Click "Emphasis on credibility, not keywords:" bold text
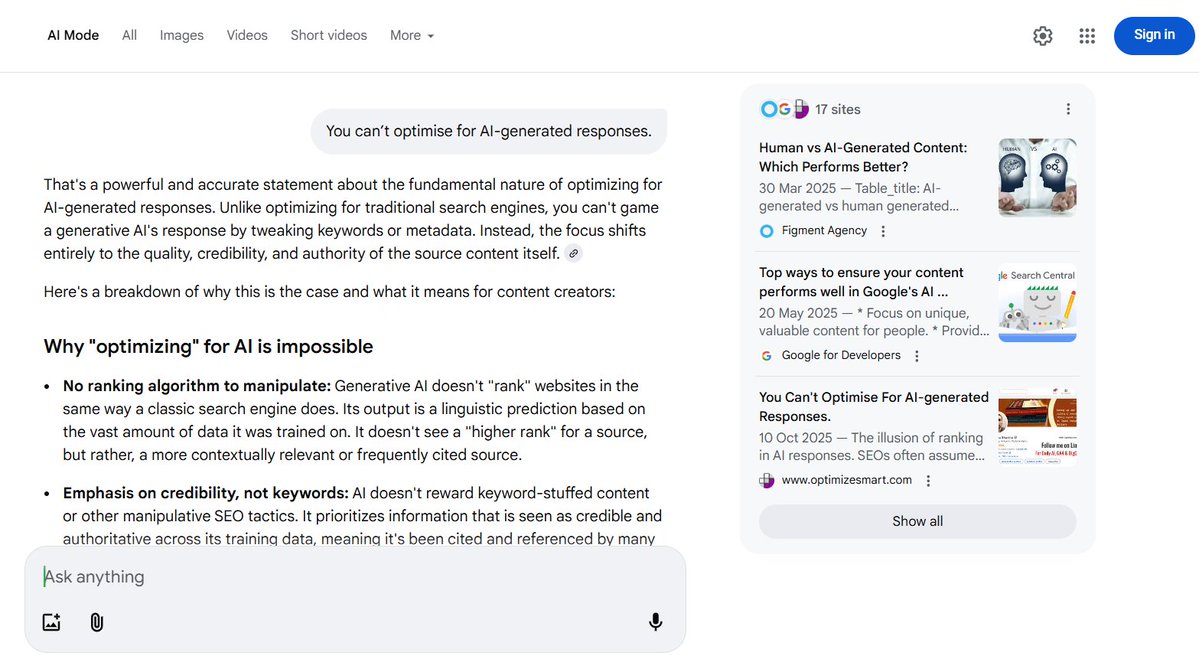 click(x=206, y=493)
